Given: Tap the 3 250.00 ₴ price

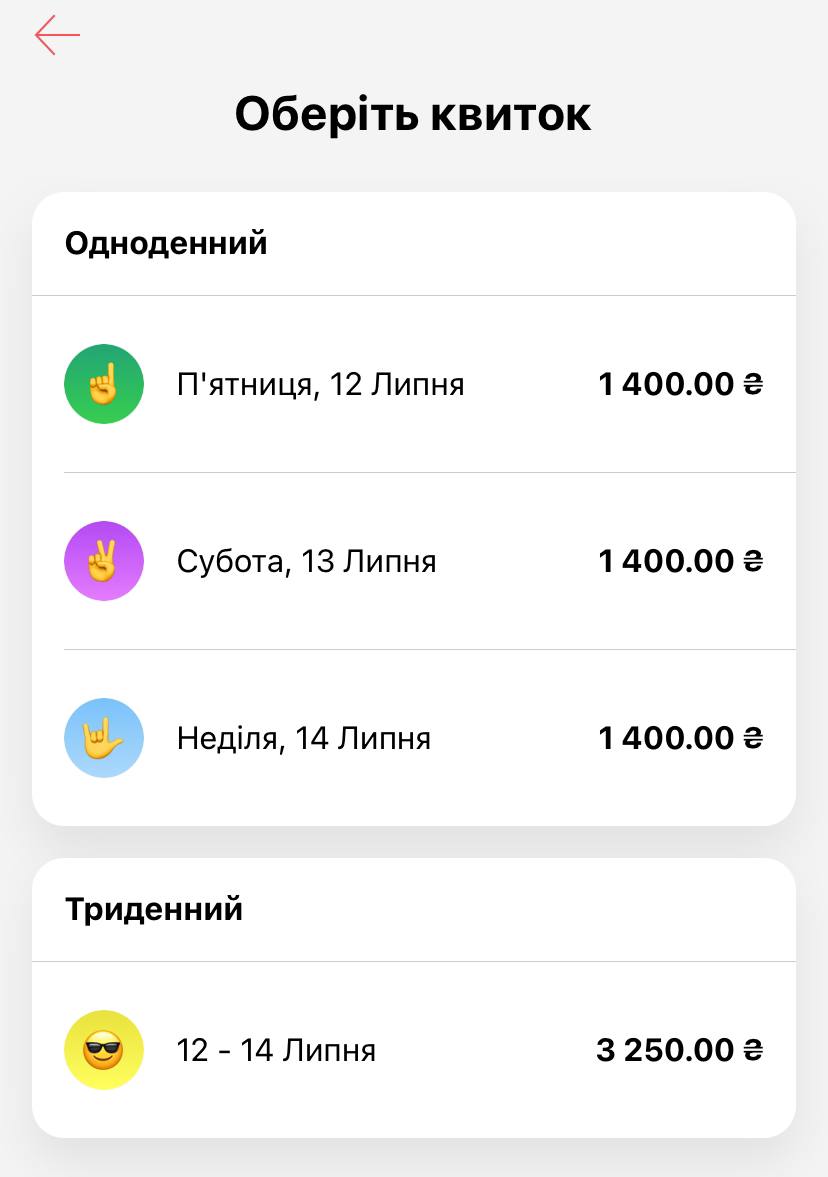Looking at the screenshot, I should coord(665,1050).
